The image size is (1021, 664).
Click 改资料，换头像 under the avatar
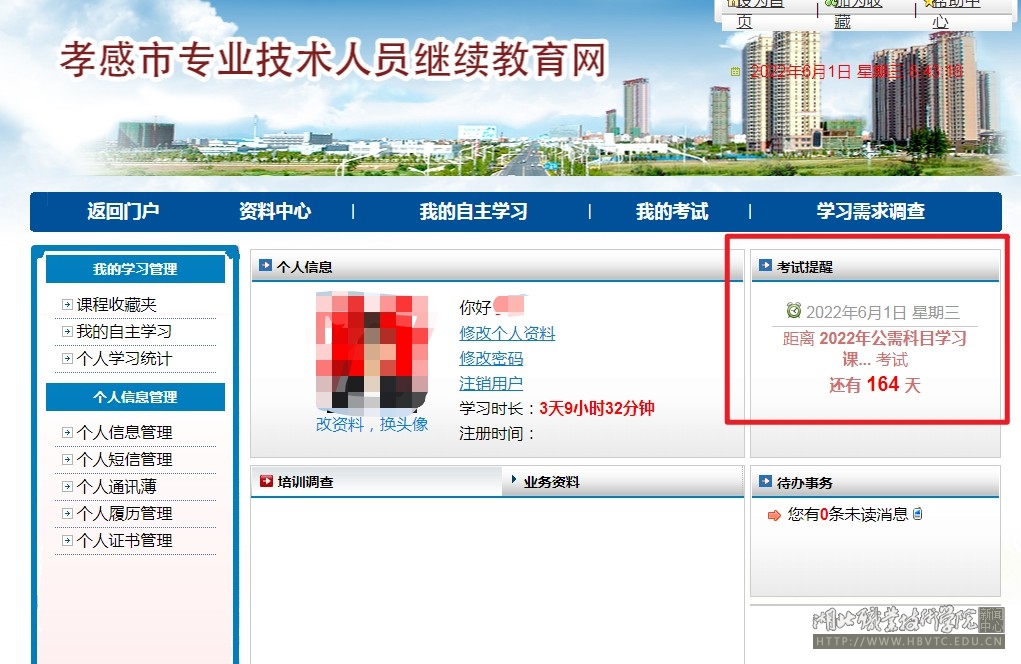372,424
